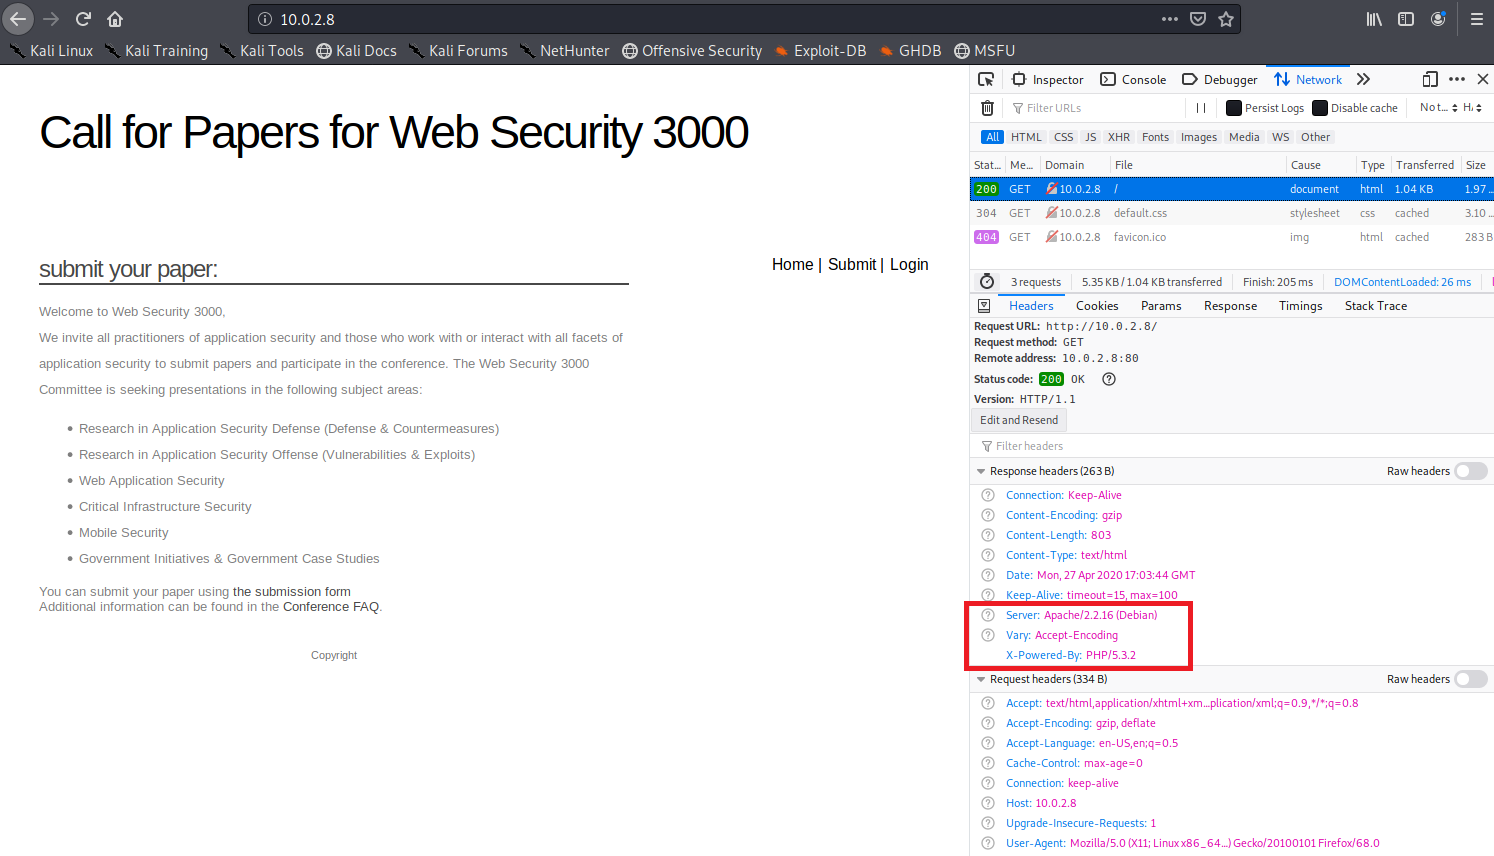Switch to the Console tab
Viewport: 1494px width, 856px height.
tap(1133, 79)
